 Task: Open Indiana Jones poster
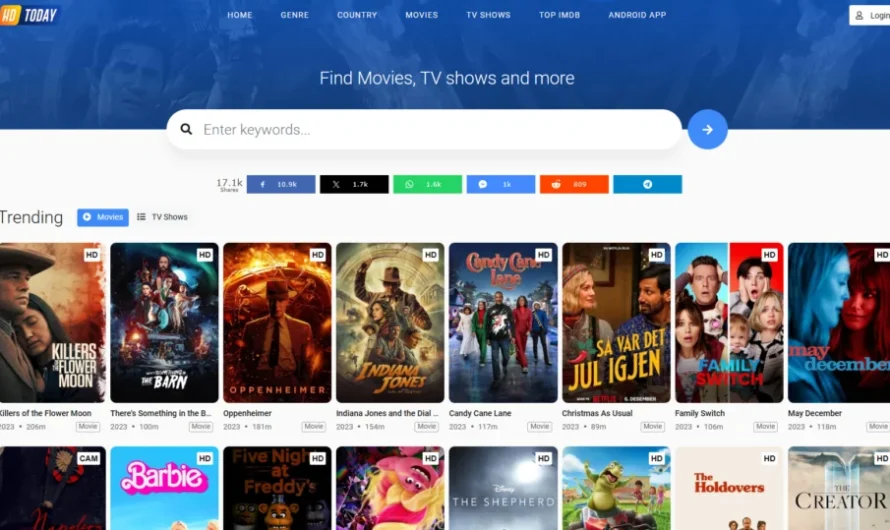pos(390,323)
